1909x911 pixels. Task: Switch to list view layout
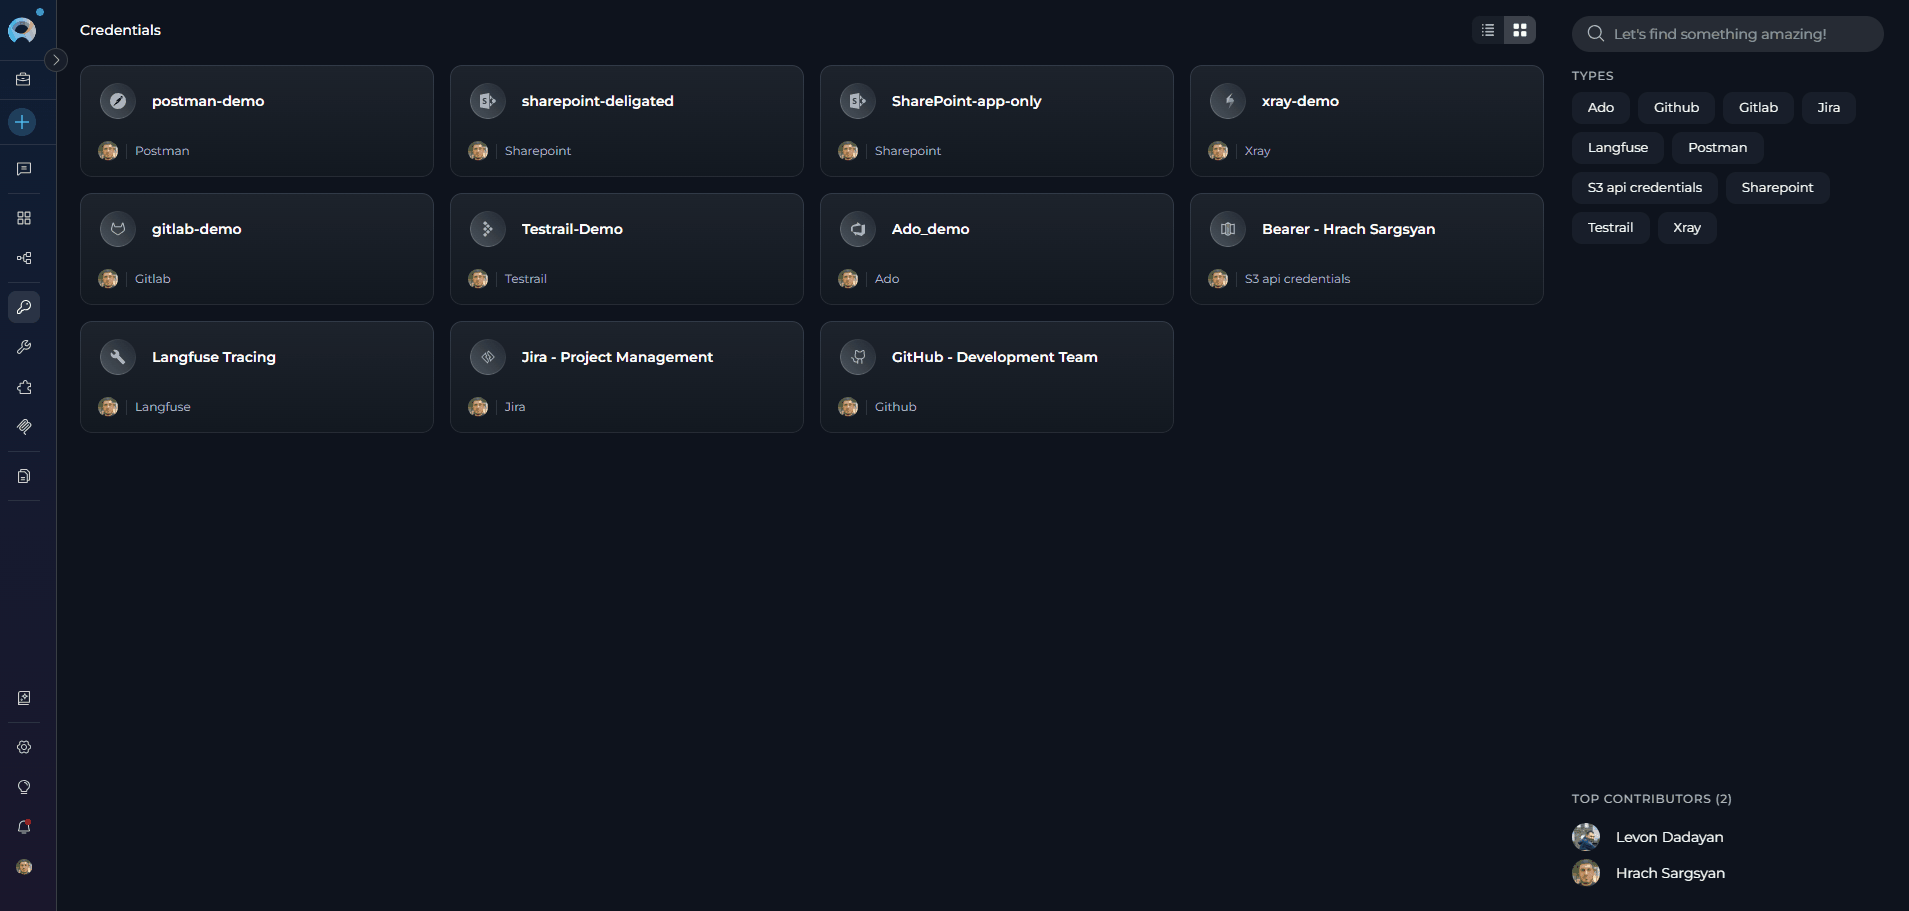coord(1488,30)
